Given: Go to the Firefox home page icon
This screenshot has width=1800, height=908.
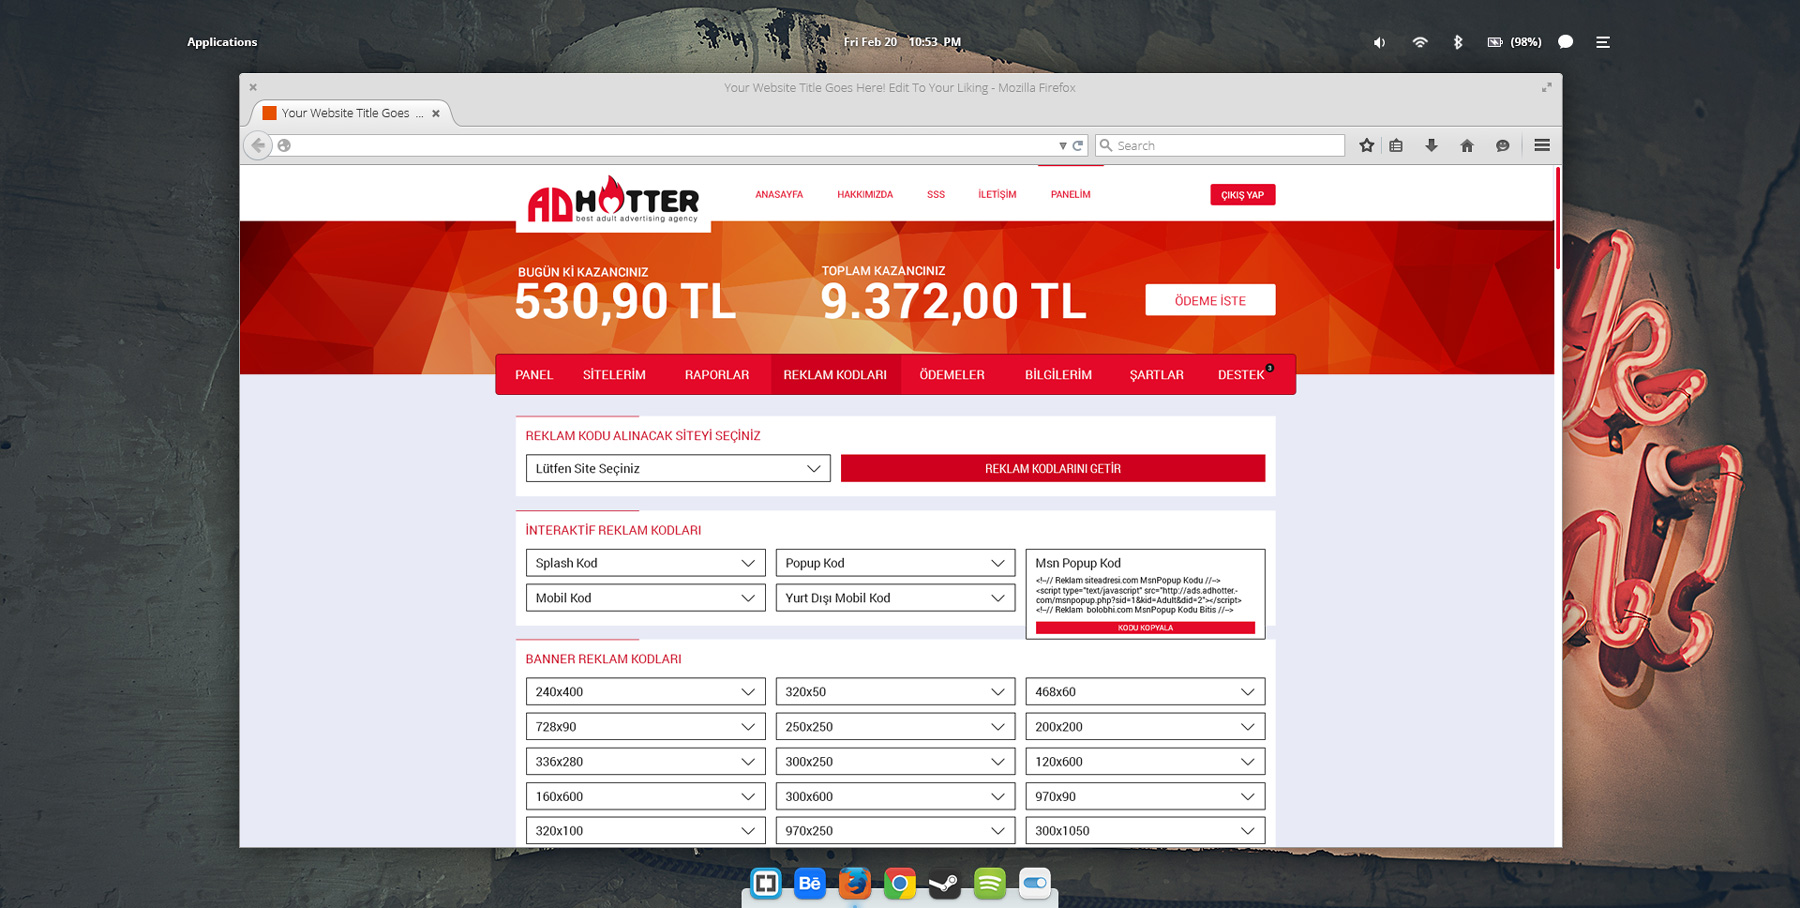Looking at the screenshot, I should click(x=1467, y=145).
